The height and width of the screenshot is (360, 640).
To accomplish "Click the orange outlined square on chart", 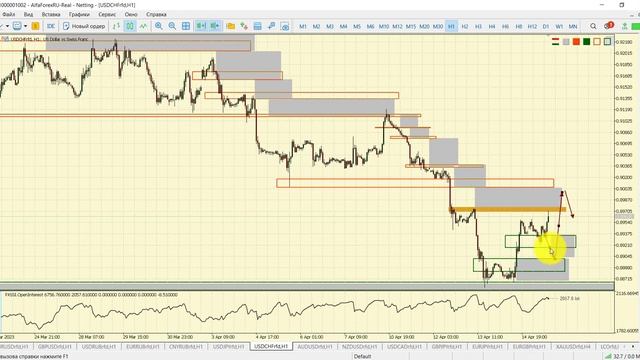I will coord(597,42).
